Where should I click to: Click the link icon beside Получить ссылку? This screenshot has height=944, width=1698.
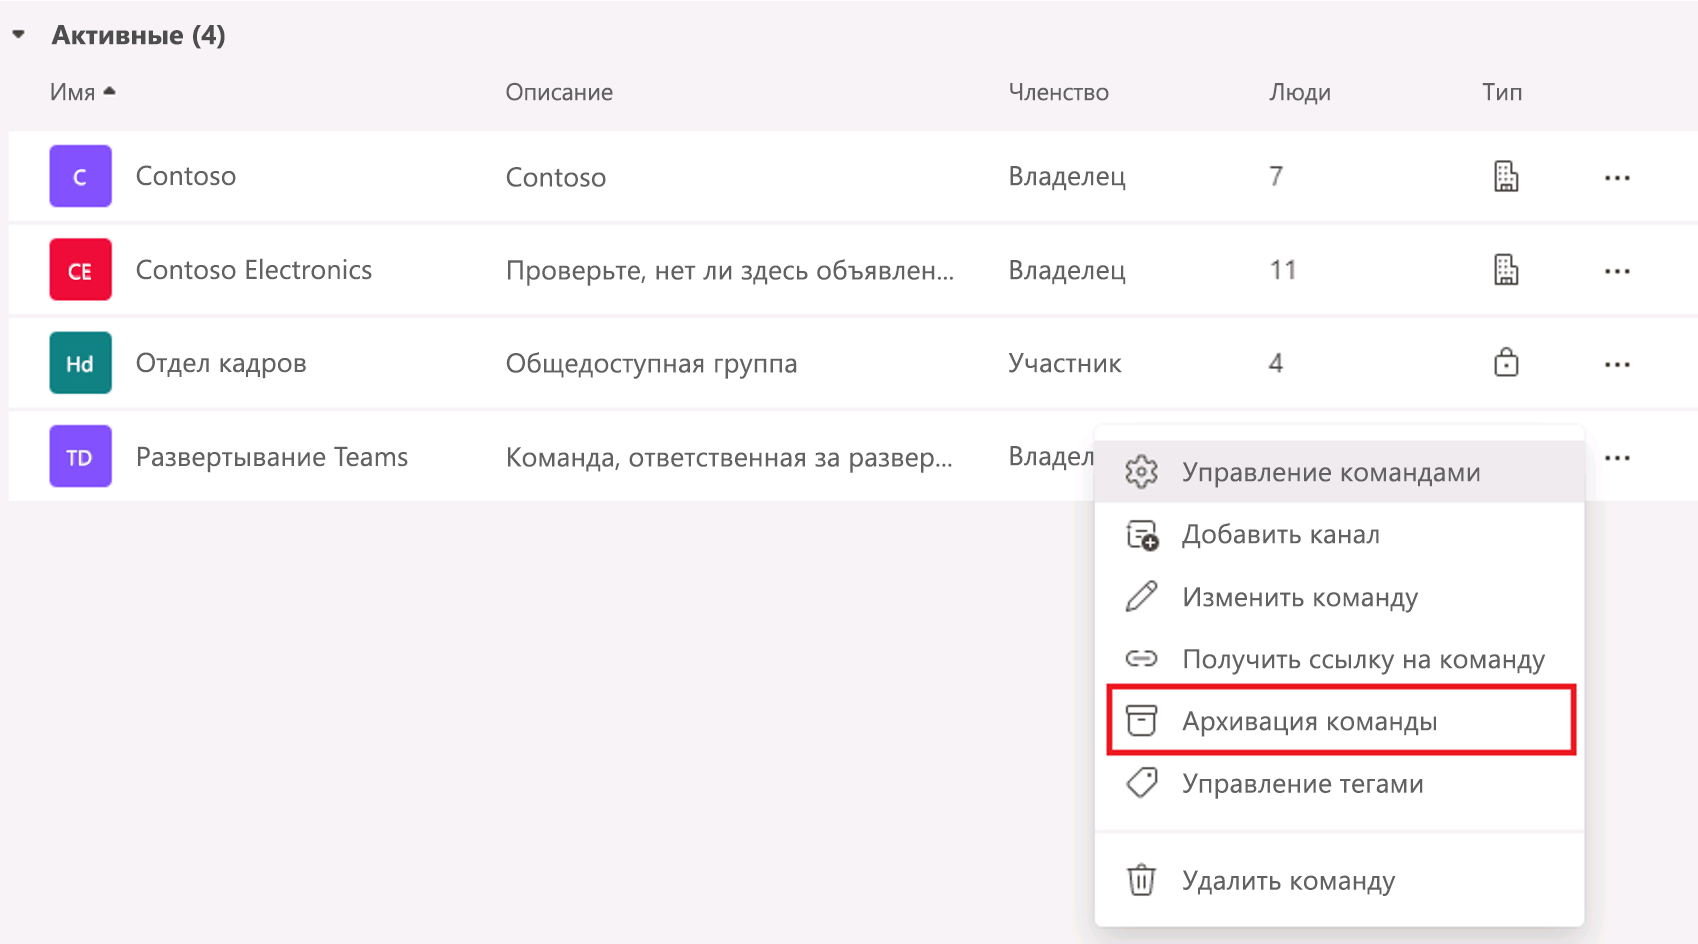pyautogui.click(x=1141, y=658)
